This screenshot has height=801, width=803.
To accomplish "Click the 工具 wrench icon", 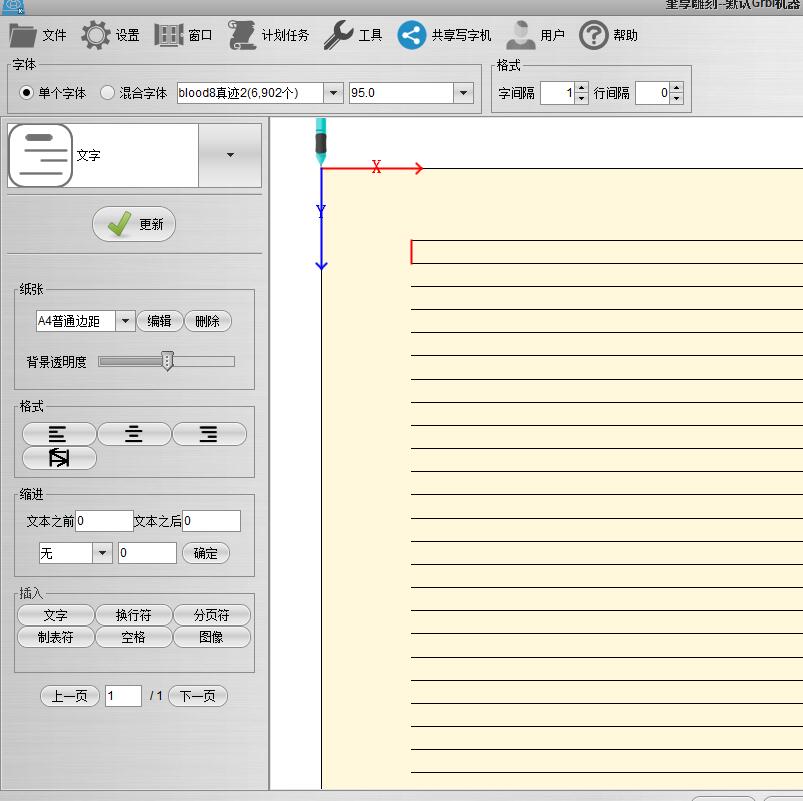I will (338, 35).
